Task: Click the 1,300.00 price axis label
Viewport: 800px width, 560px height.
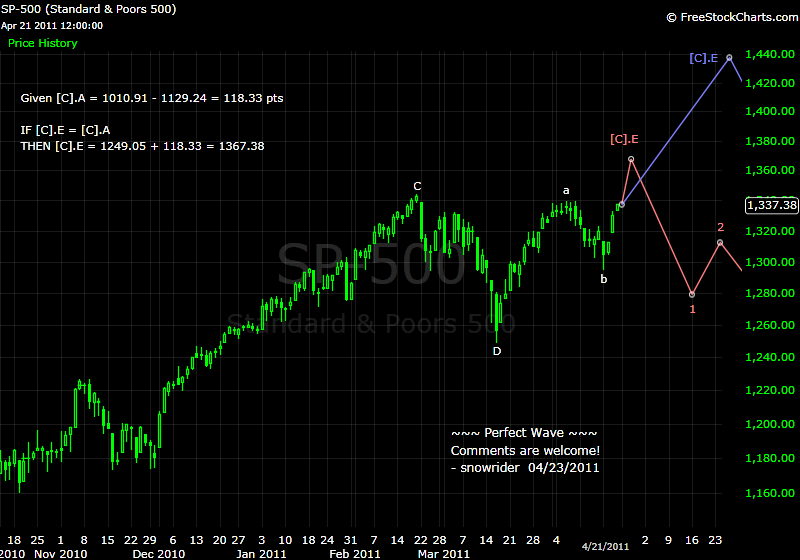Action: (x=770, y=262)
